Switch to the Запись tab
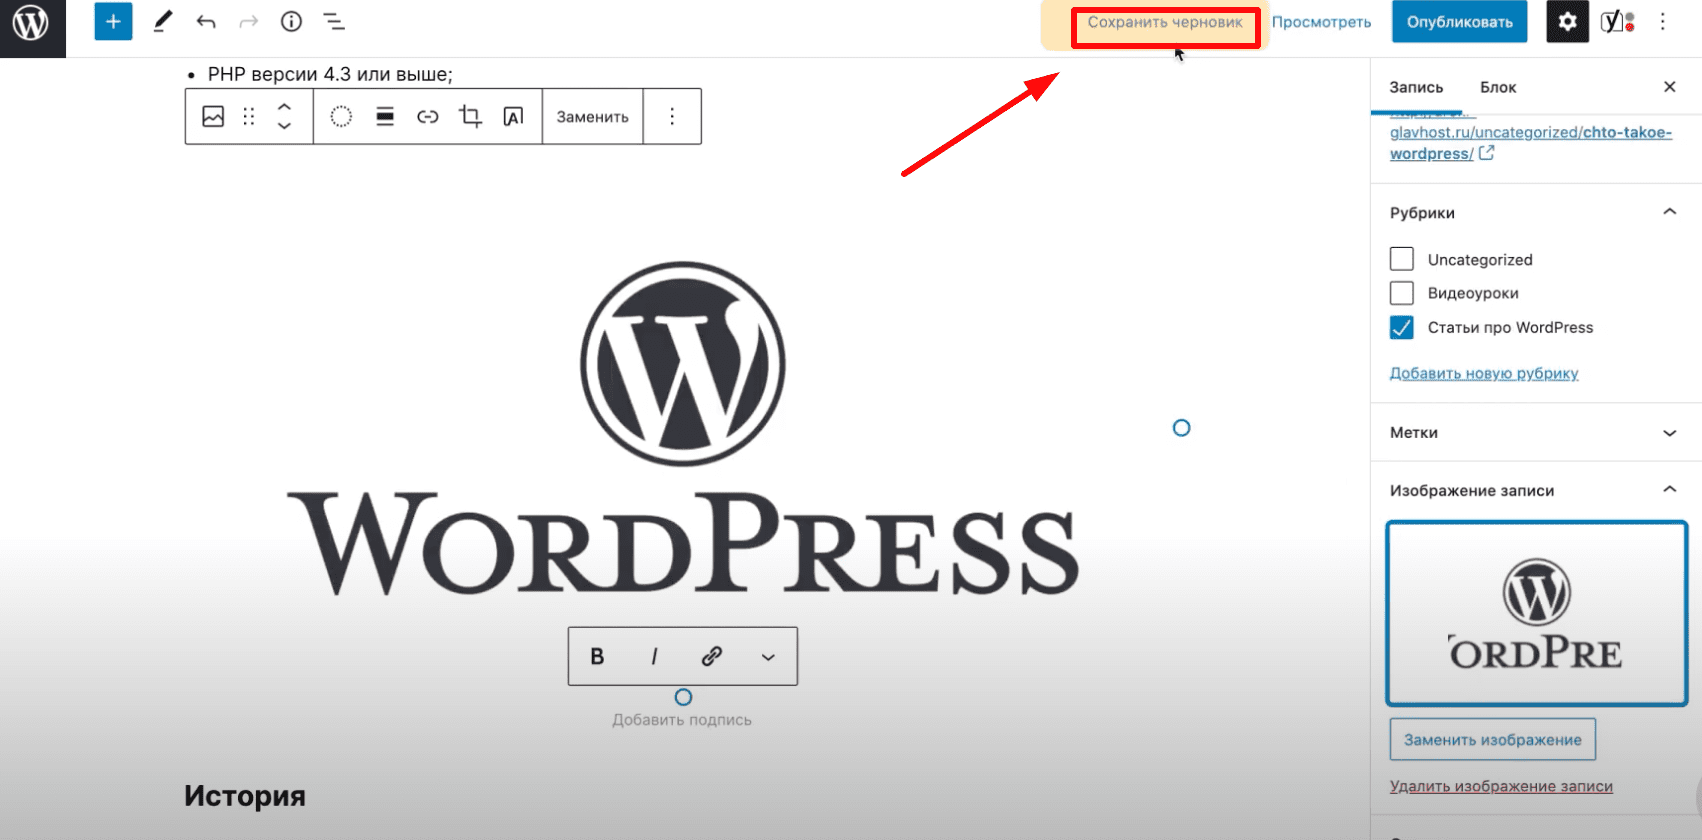1702x840 pixels. (x=1416, y=87)
